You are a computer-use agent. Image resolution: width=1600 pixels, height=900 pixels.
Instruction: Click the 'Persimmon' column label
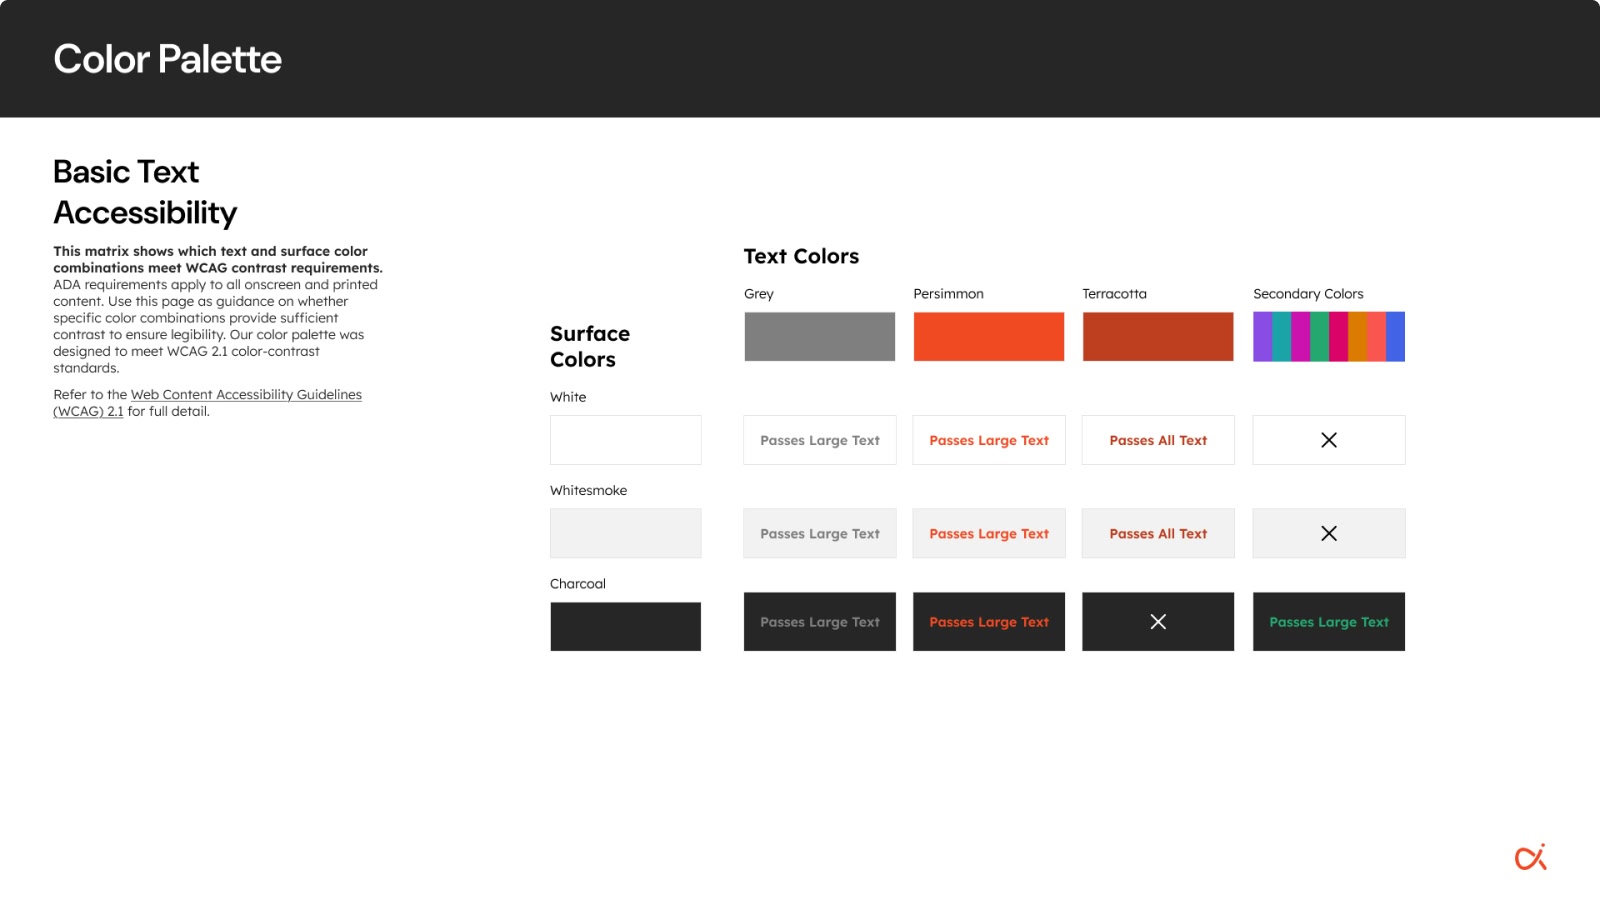(948, 294)
